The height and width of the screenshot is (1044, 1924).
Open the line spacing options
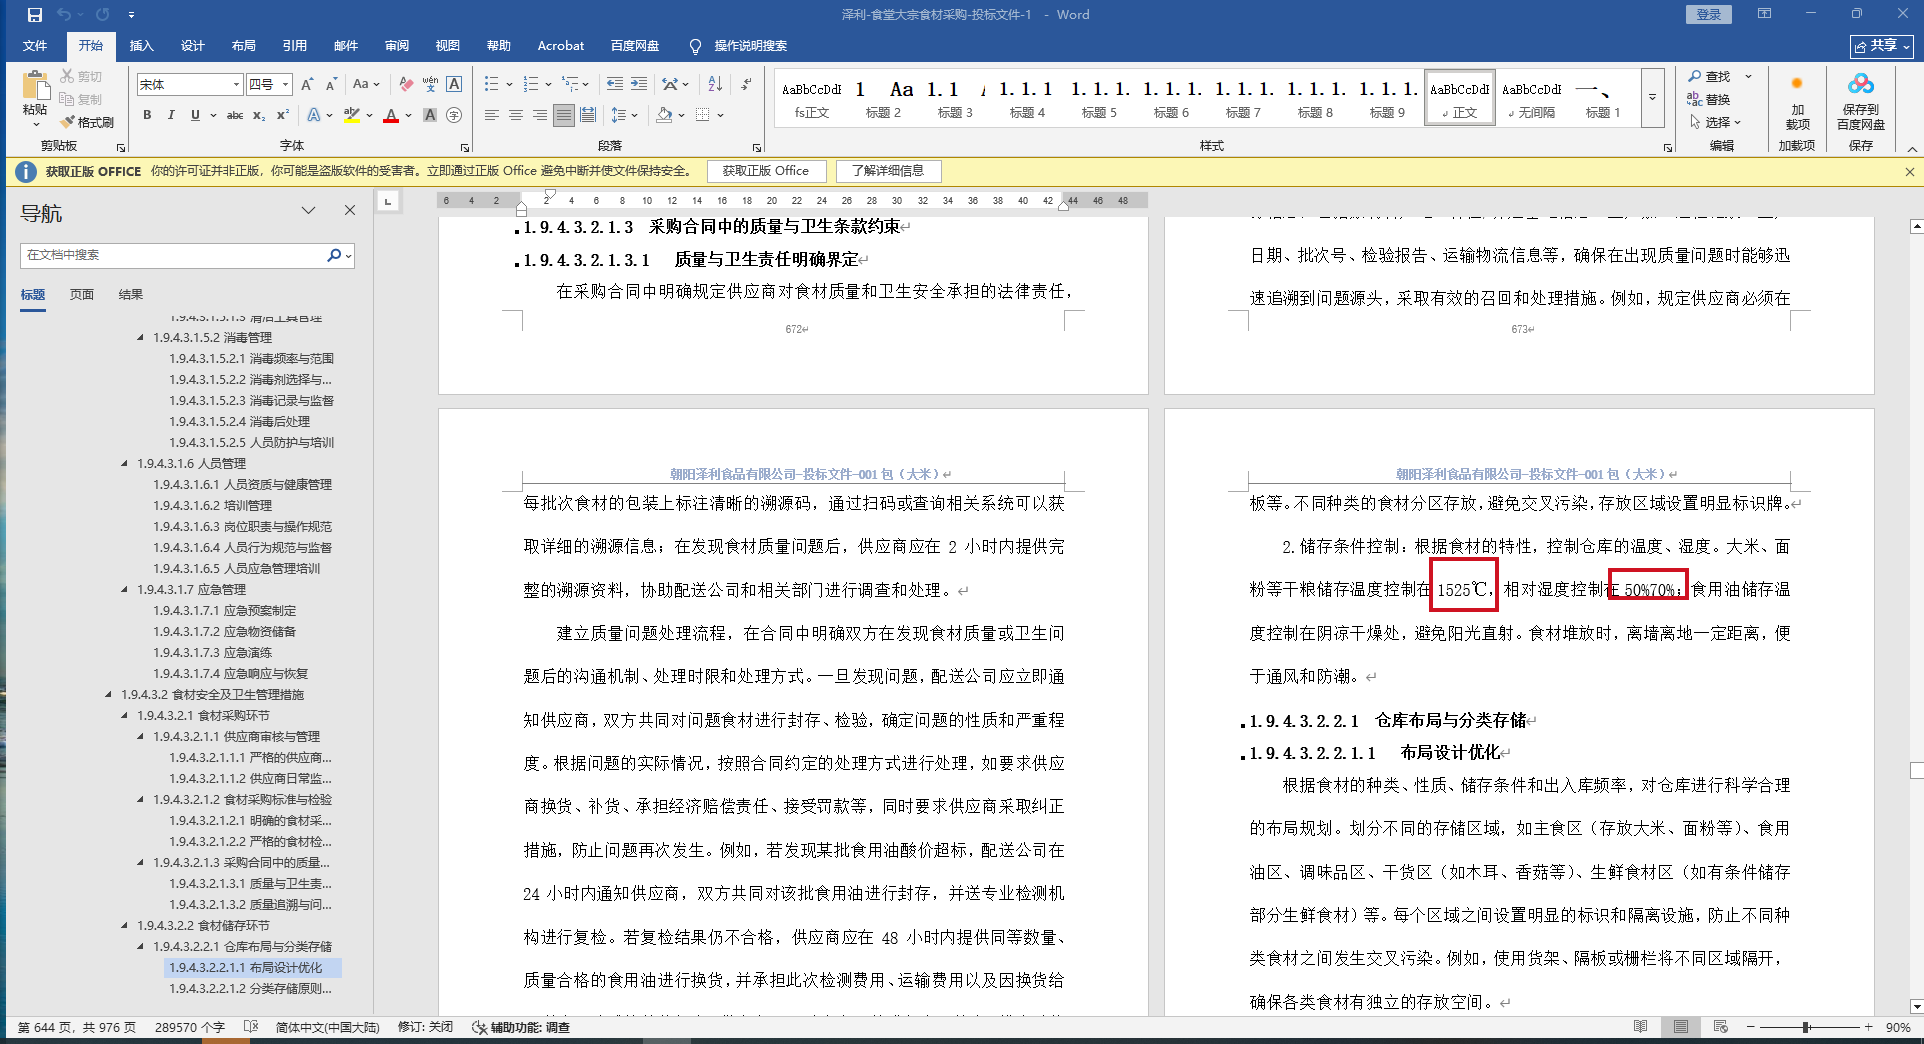(622, 115)
